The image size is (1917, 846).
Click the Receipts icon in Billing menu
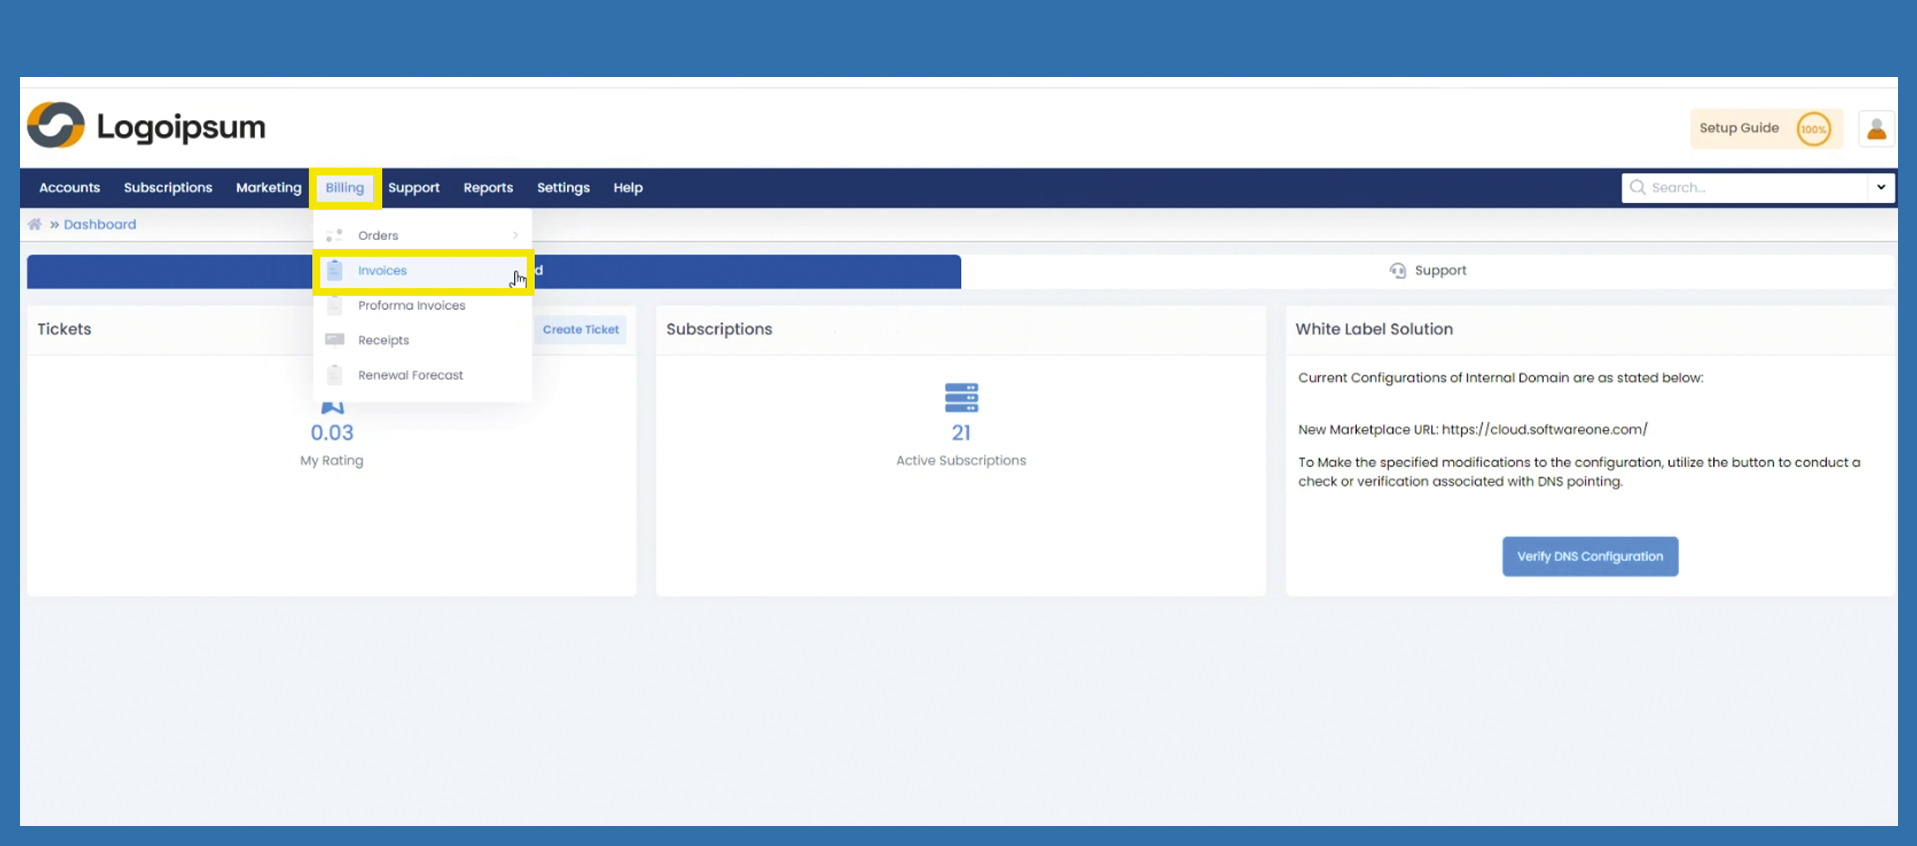tap(335, 340)
